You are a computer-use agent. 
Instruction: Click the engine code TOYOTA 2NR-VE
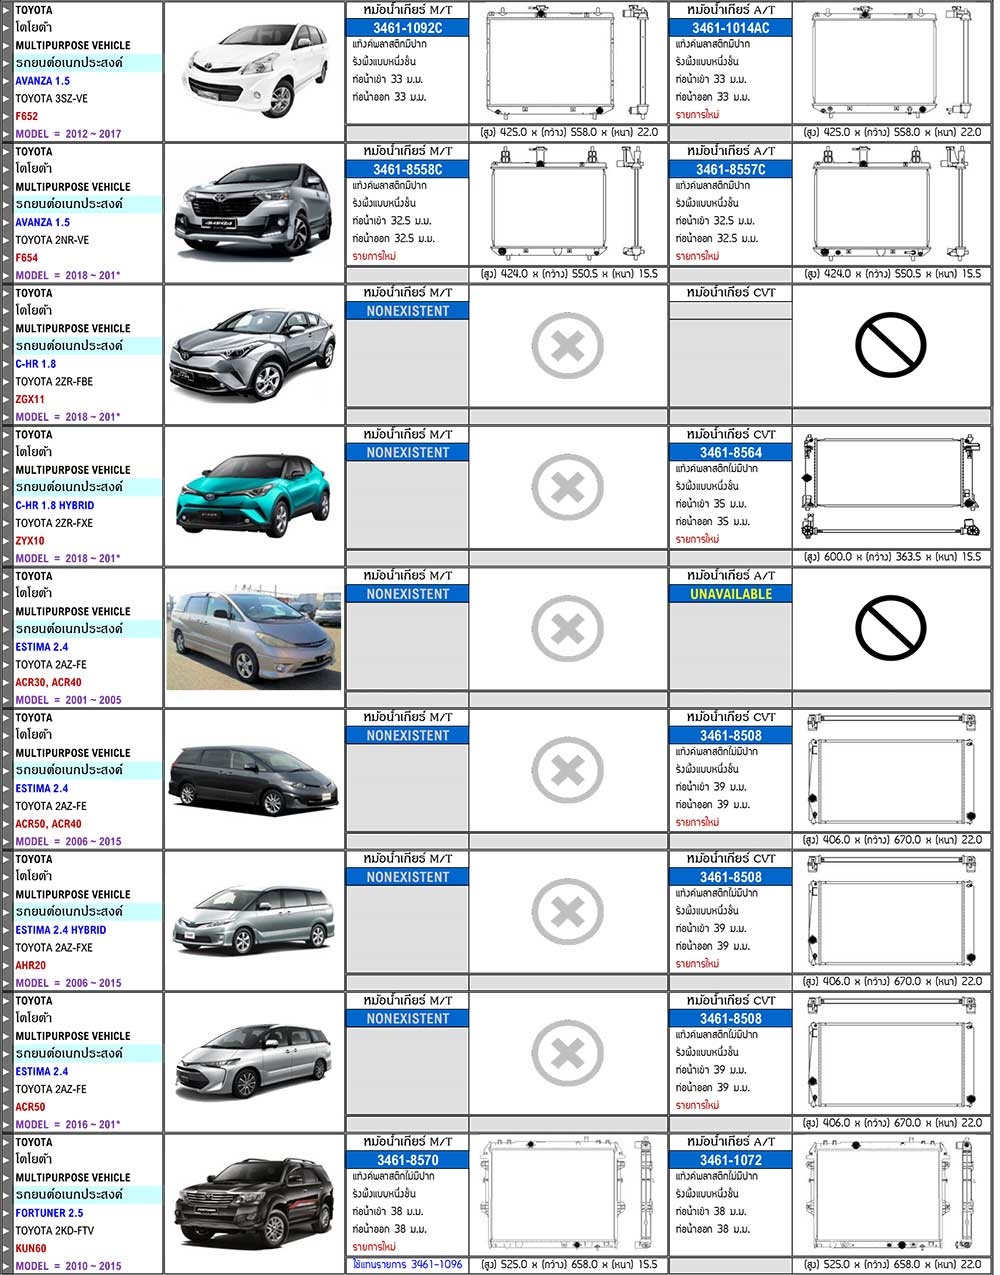[52, 240]
